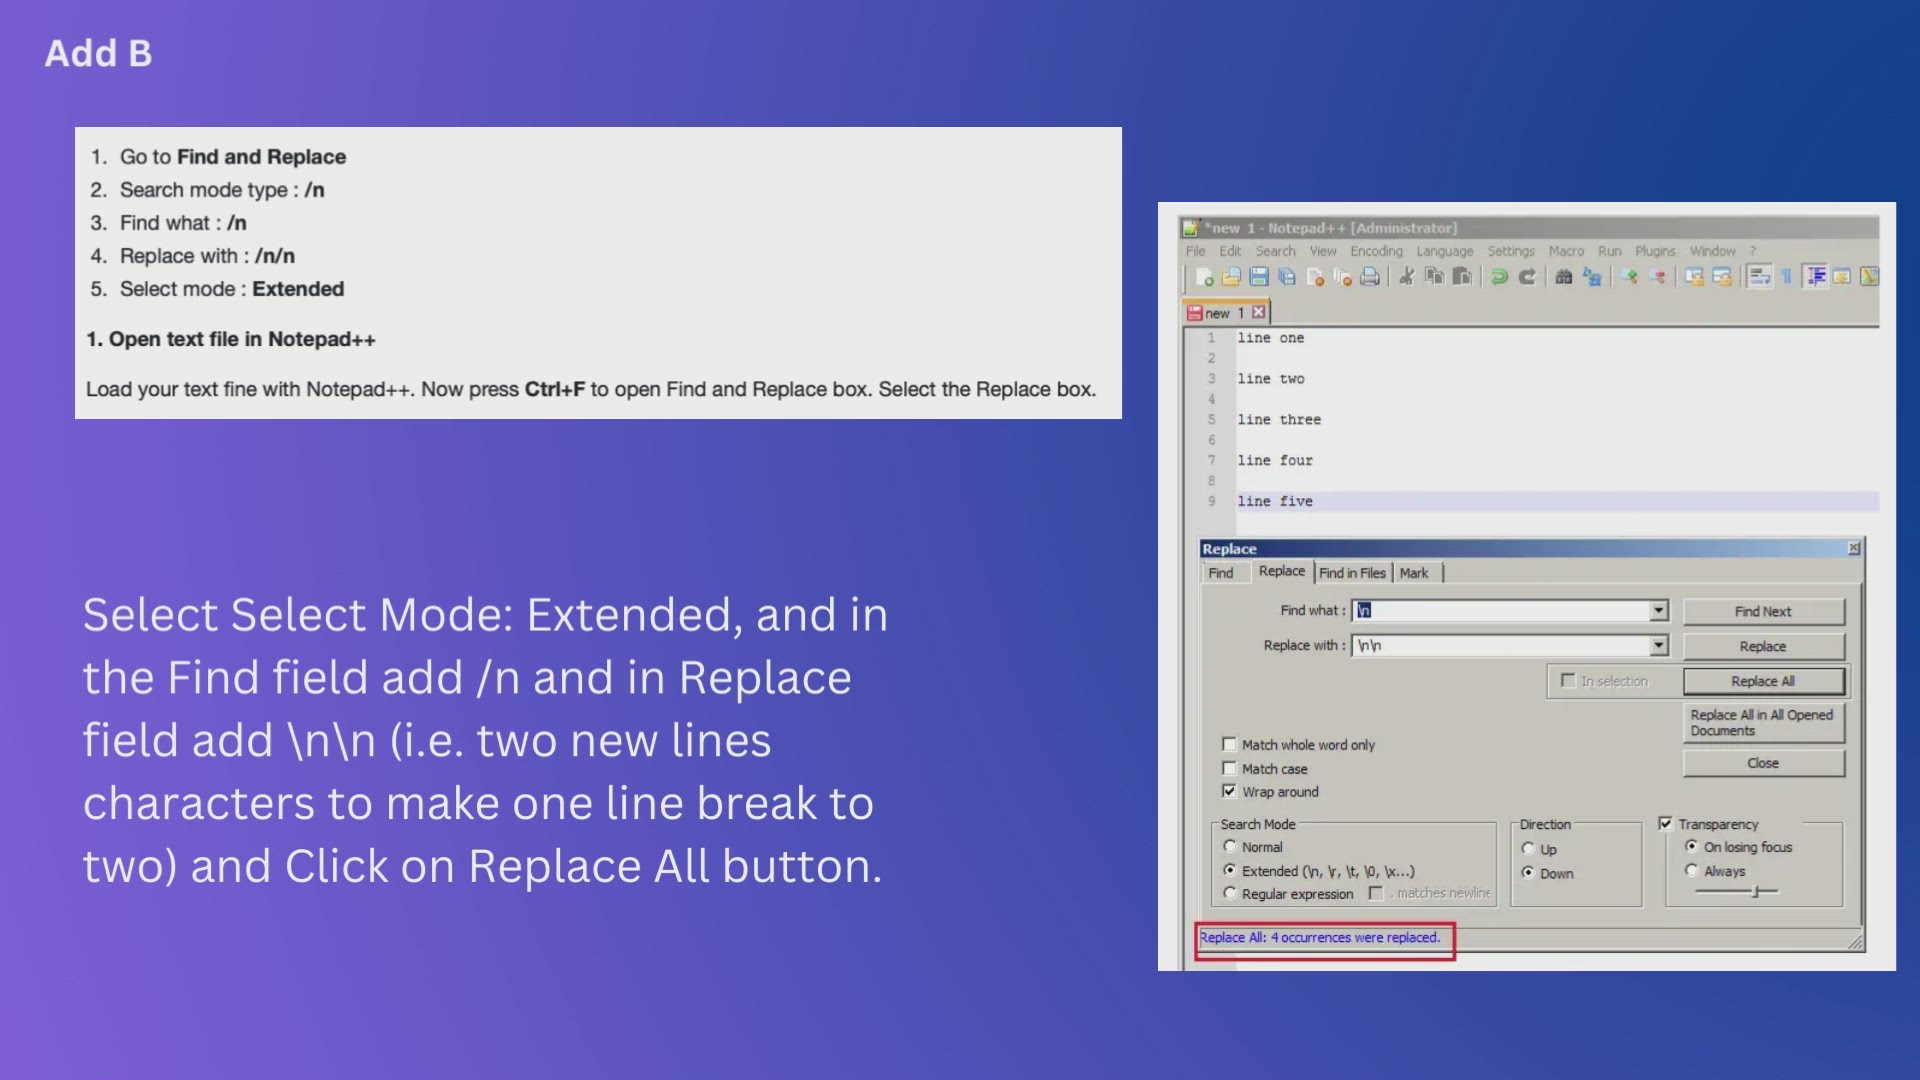
Task: Click the Open file folder icon
Action: tap(1231, 277)
